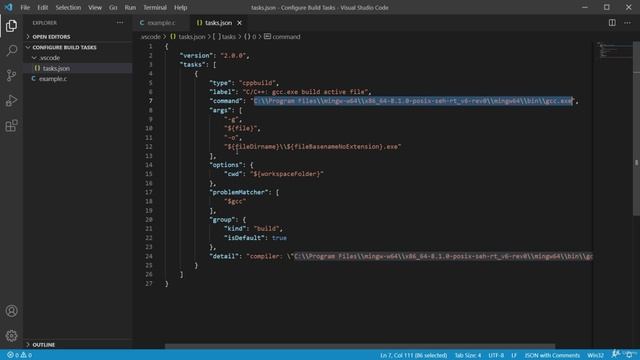Click the VS Code logo icon
Screen dimensions: 640x360
pyautogui.click(x=9, y=7)
